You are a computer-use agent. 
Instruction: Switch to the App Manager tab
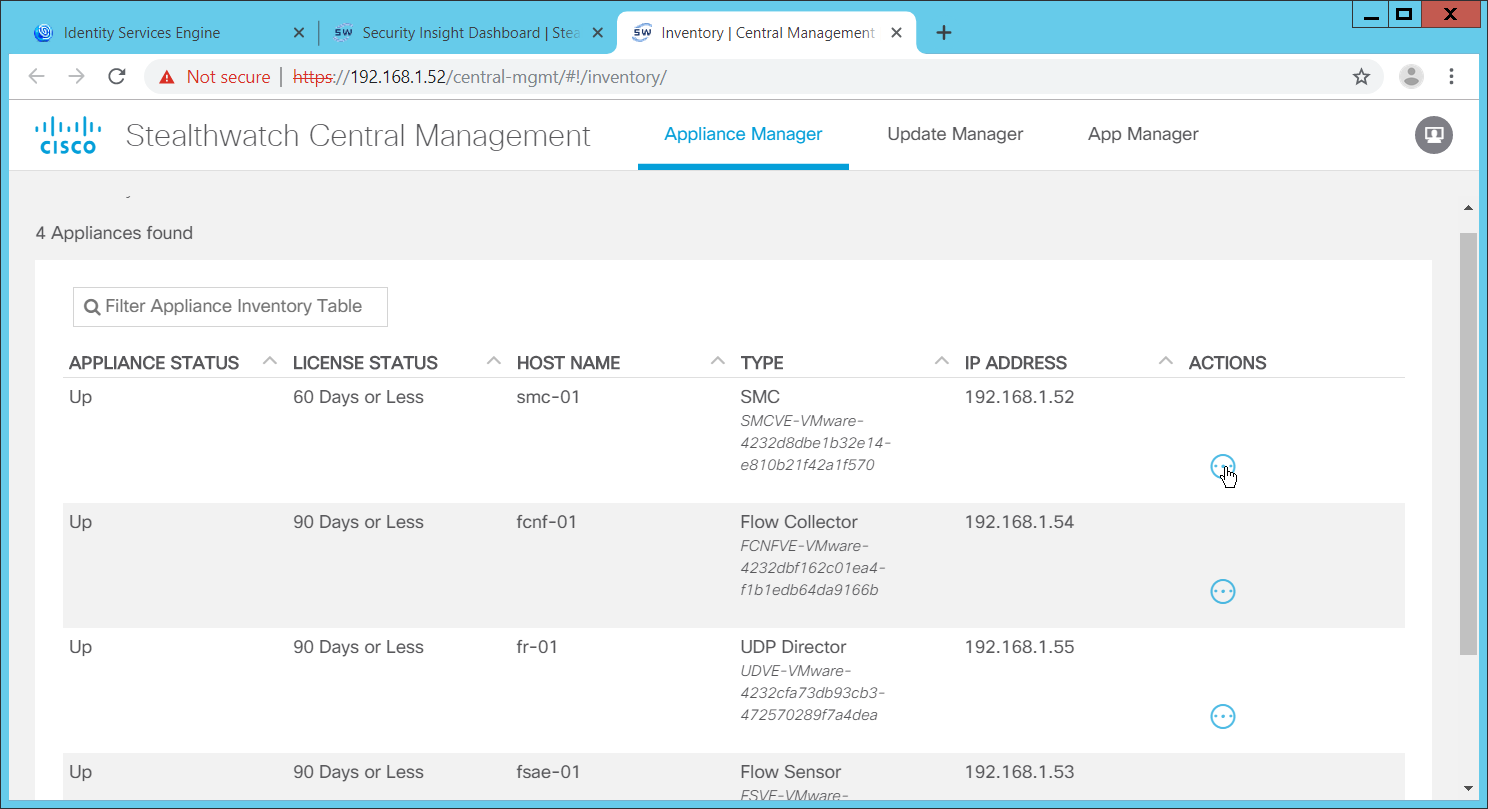click(x=1143, y=134)
